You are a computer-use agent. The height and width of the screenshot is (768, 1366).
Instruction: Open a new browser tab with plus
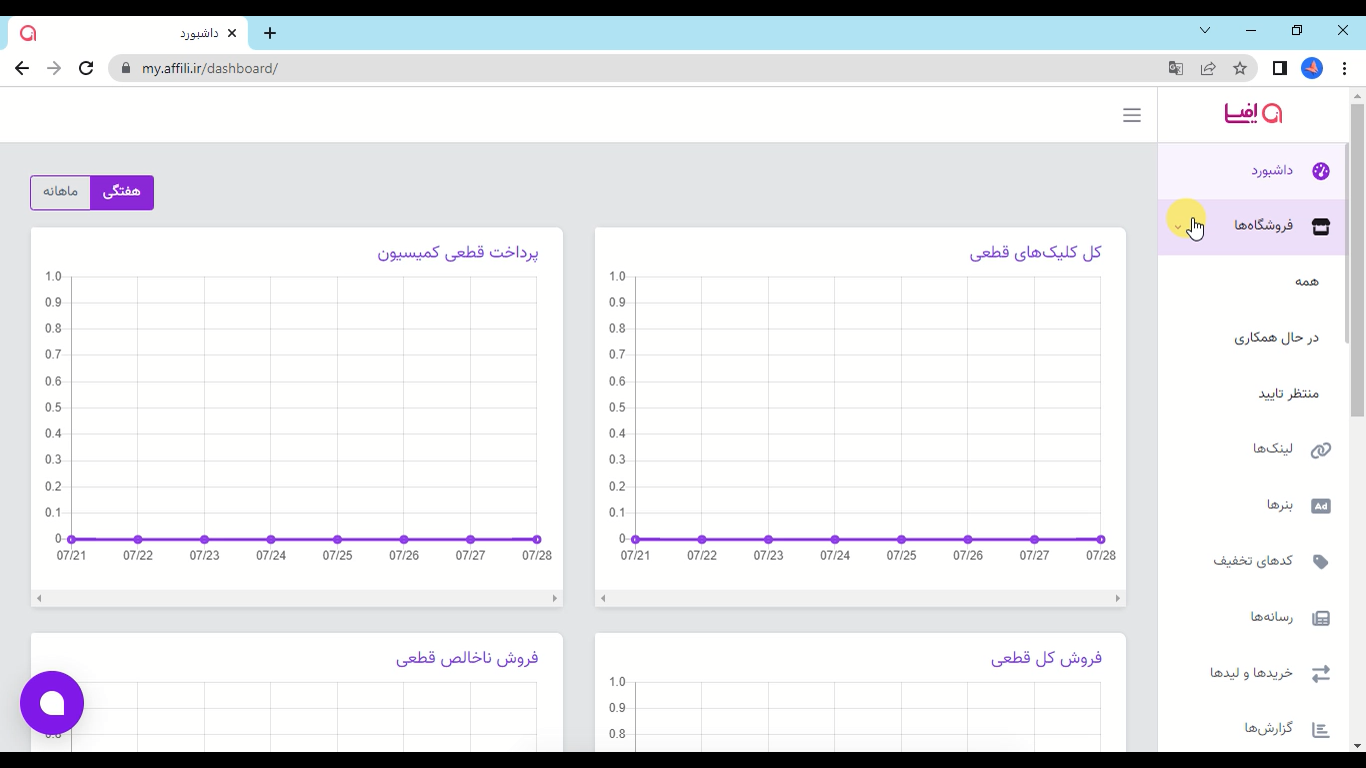coord(270,33)
